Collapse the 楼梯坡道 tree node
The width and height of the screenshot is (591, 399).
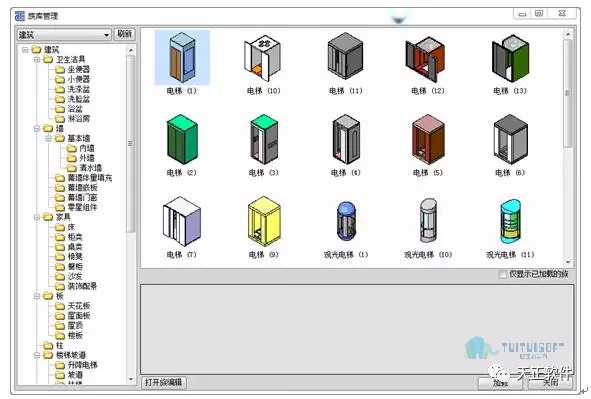coord(37,355)
